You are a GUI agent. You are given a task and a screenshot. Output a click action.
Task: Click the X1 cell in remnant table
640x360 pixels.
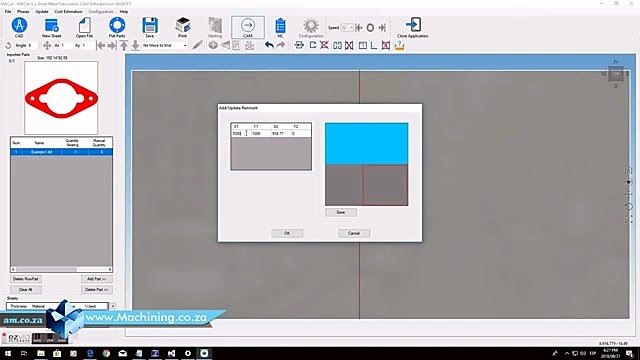241,133
